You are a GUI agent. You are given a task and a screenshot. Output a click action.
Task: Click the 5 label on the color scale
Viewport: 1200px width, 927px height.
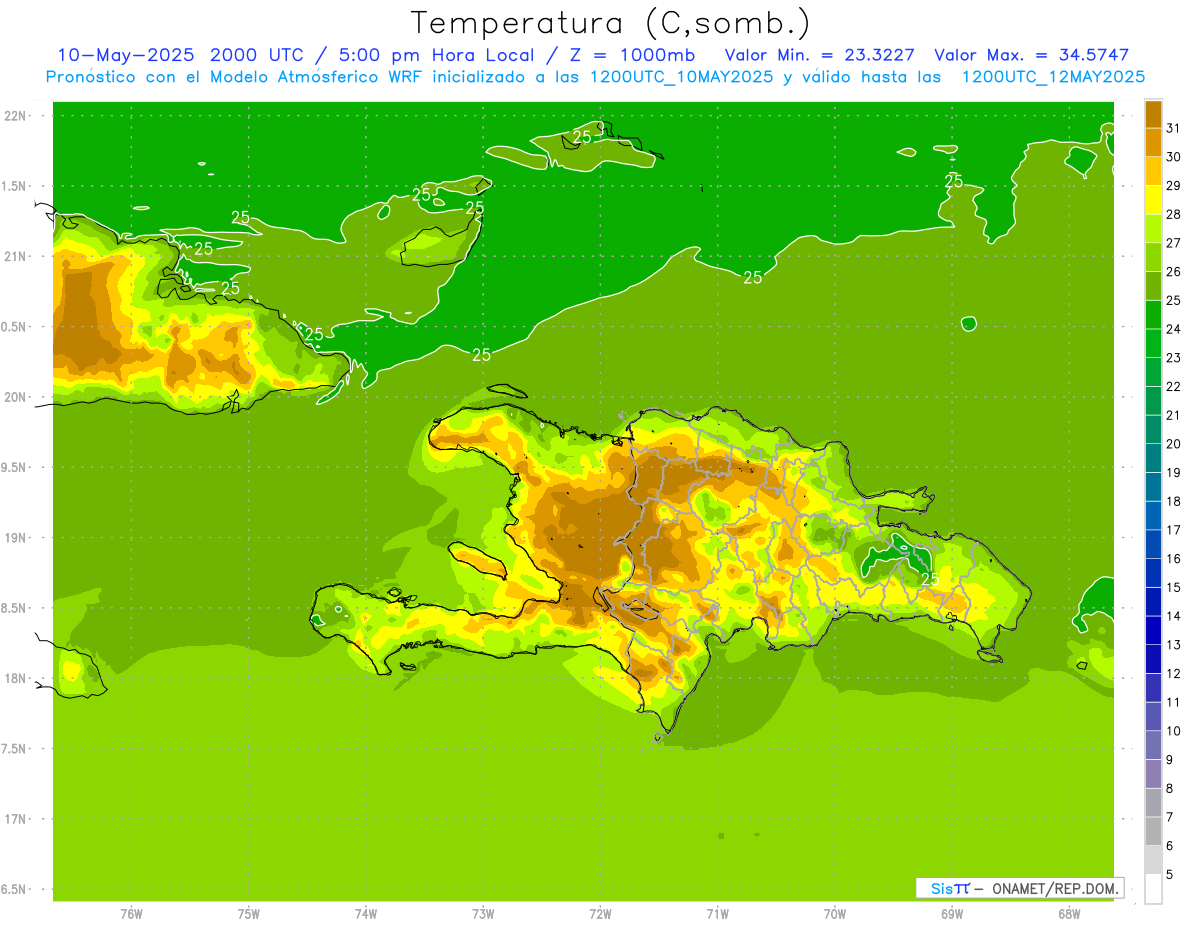coord(1169,875)
